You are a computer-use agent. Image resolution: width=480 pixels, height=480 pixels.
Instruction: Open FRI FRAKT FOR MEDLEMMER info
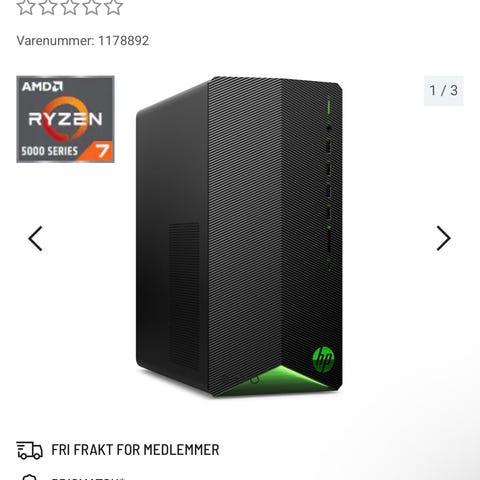click(135, 450)
